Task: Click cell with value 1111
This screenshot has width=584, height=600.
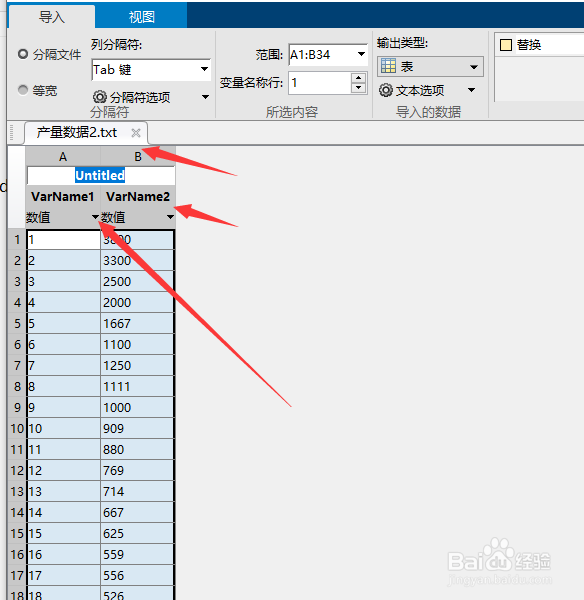Action: pyautogui.click(x=137, y=386)
